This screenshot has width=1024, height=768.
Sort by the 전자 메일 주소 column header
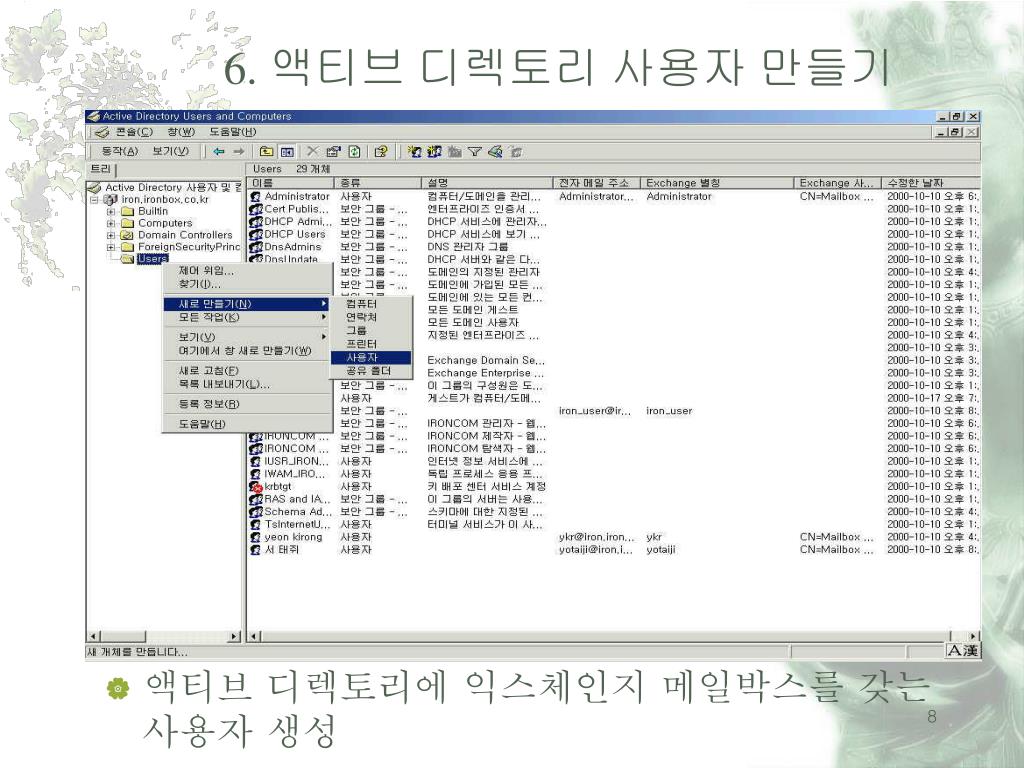pos(597,183)
